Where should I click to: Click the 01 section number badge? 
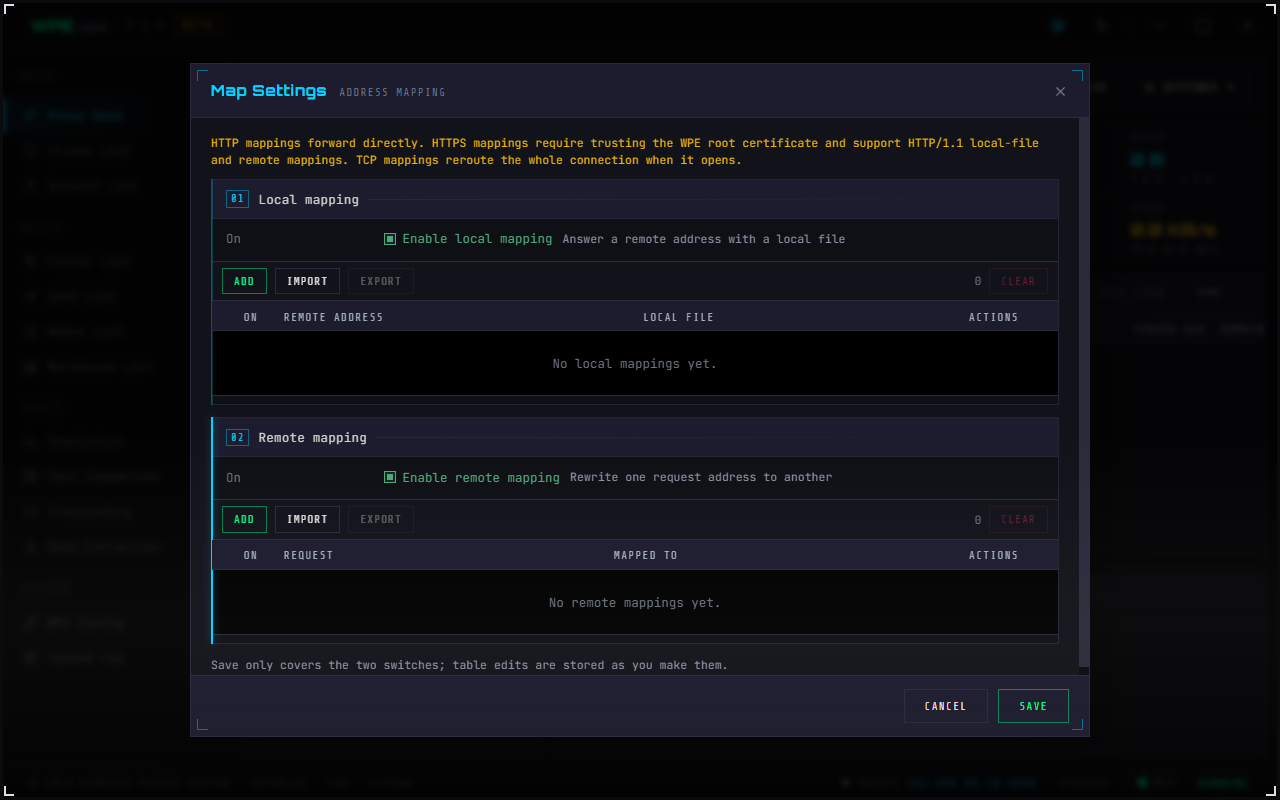(x=237, y=199)
